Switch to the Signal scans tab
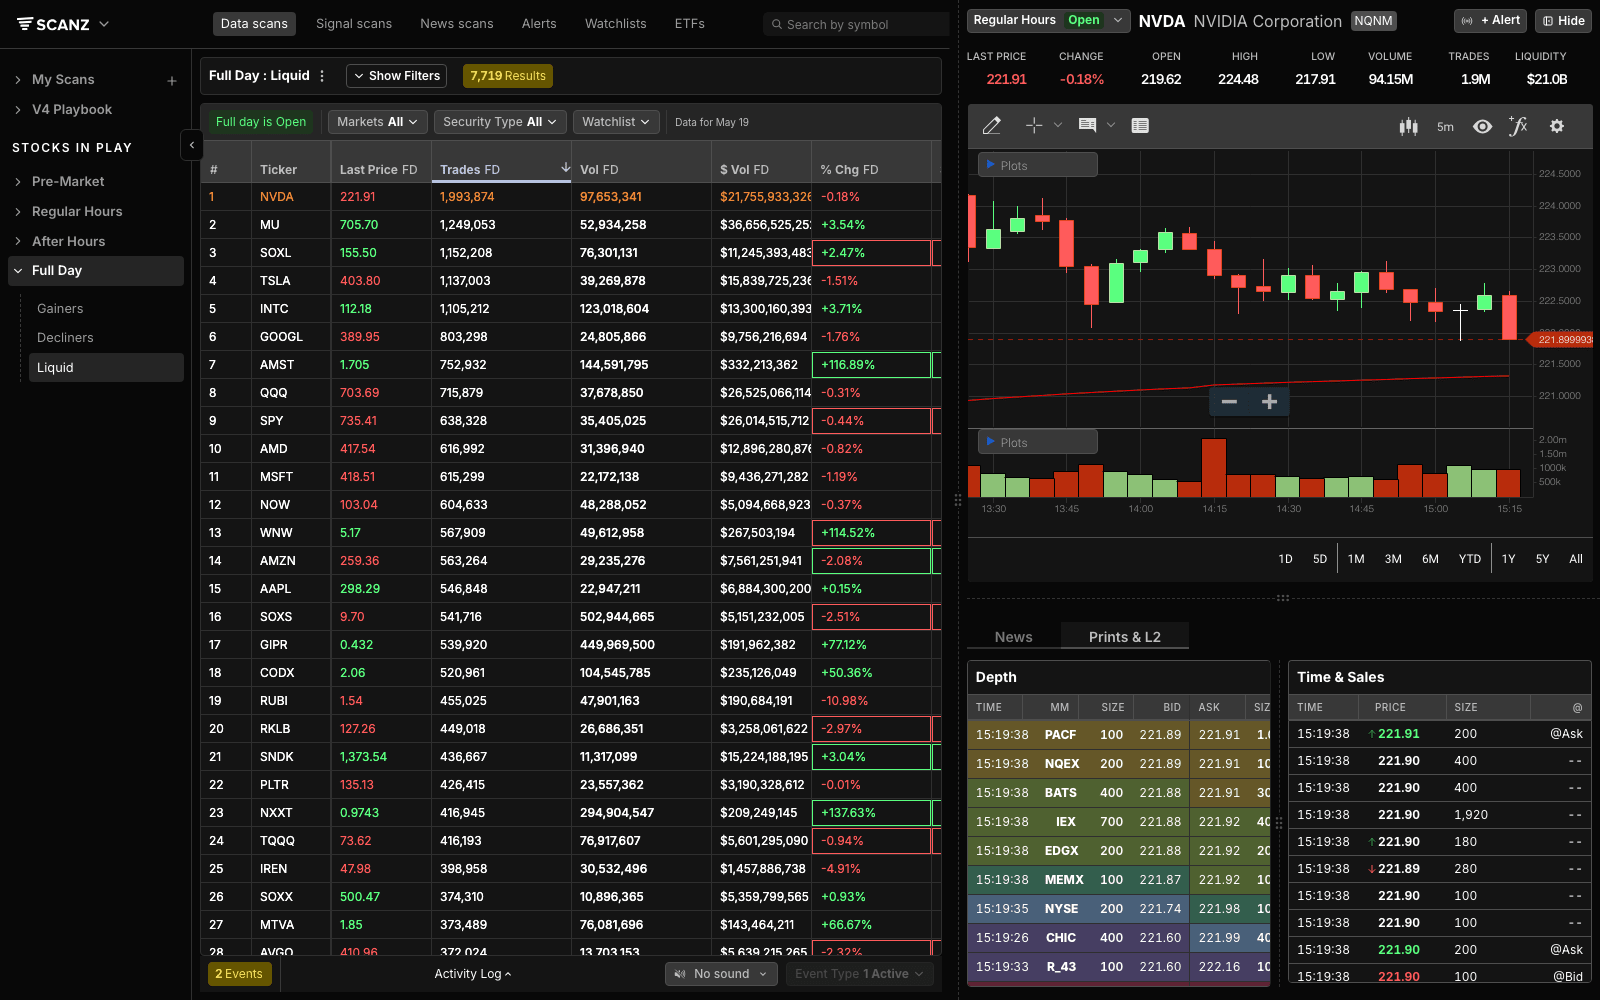 354,24
